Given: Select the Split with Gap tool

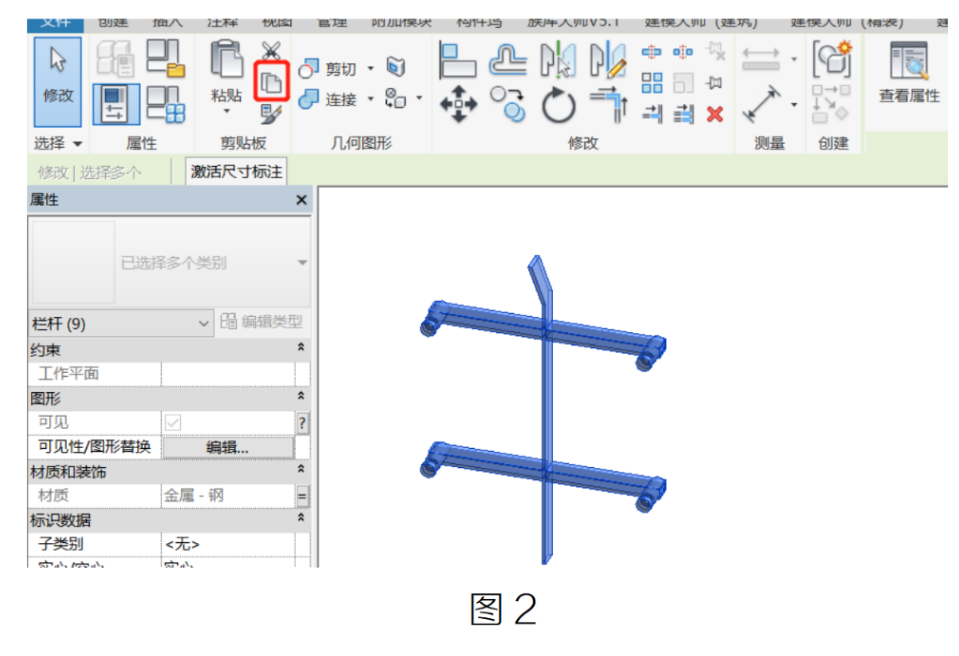Looking at the screenshot, I should coord(683,52).
